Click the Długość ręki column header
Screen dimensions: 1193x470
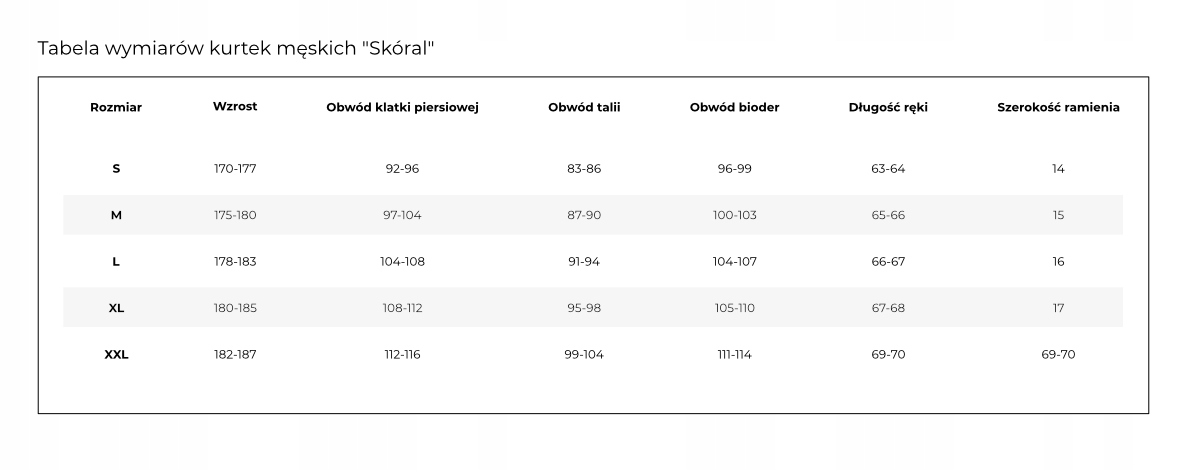click(888, 108)
